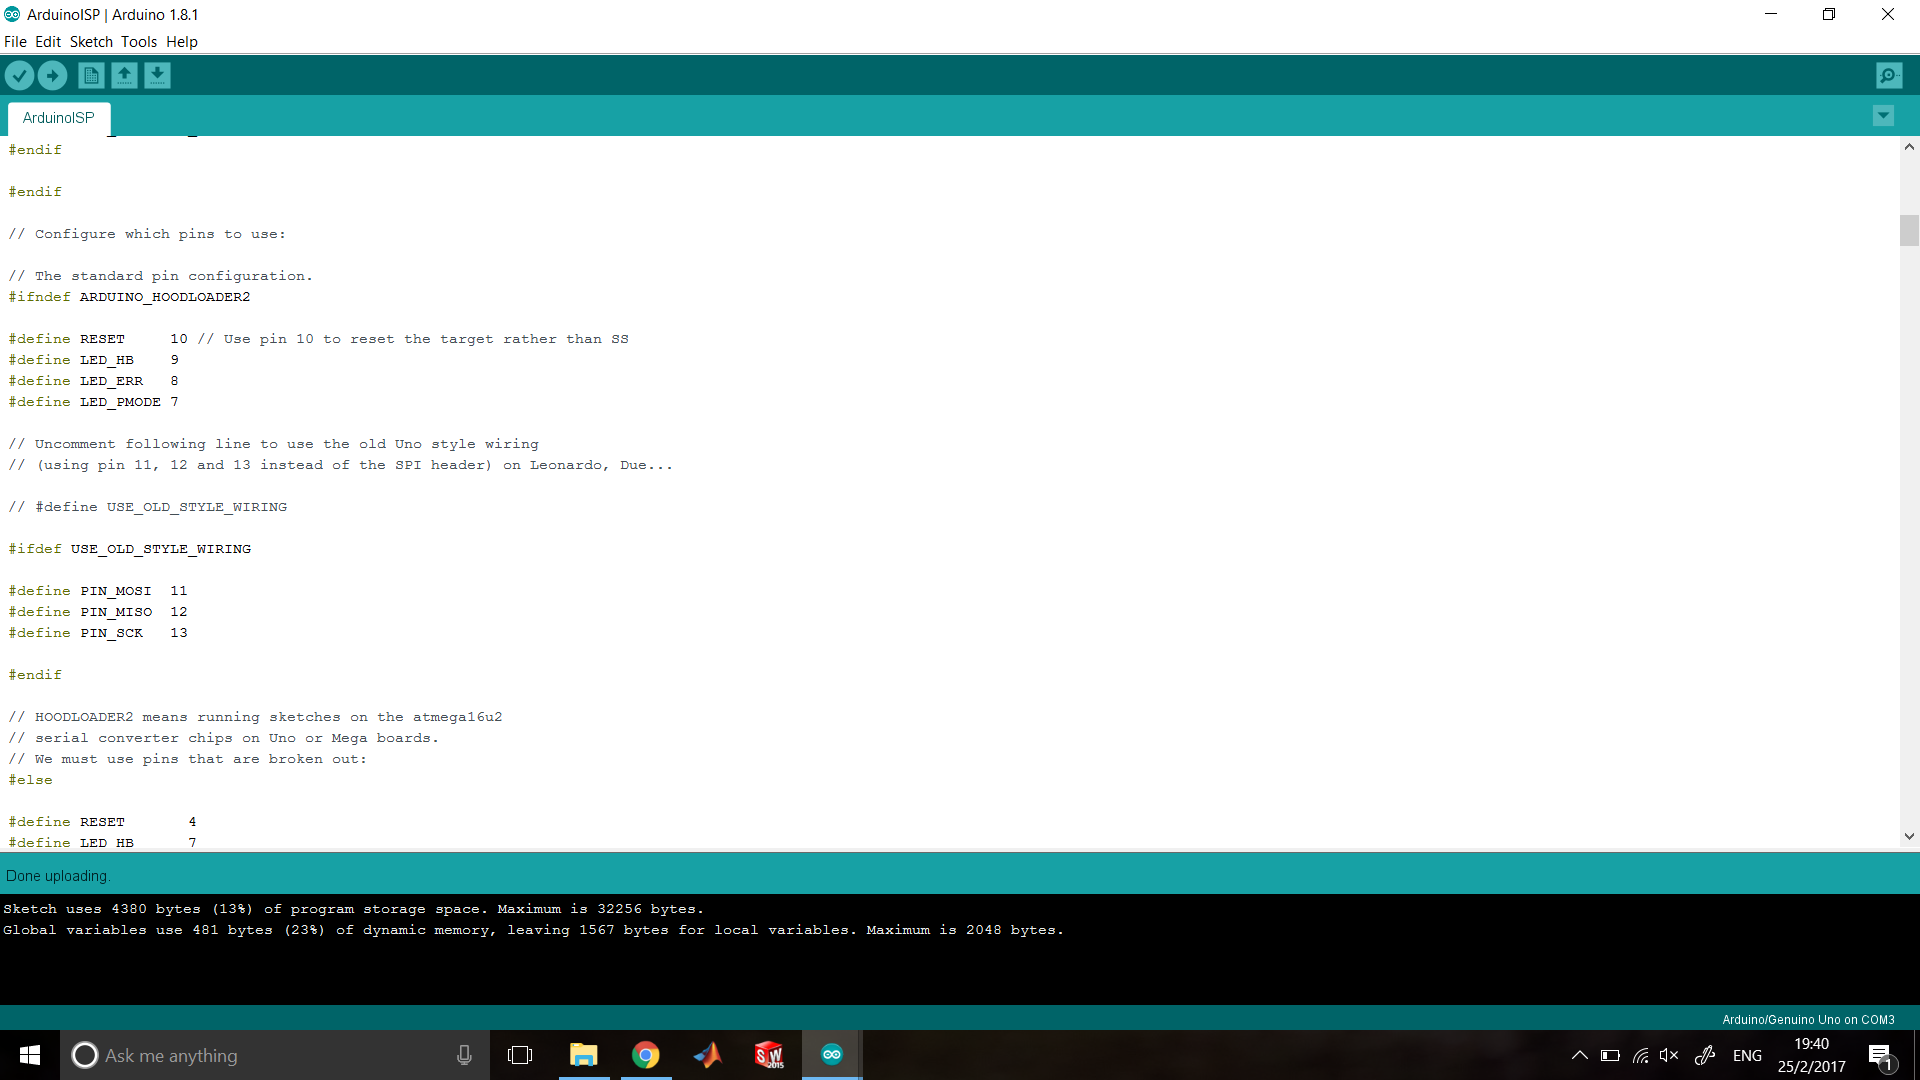The width and height of the screenshot is (1920, 1080).
Task: Open SolidWorks from the taskbar
Action: tap(770, 1055)
